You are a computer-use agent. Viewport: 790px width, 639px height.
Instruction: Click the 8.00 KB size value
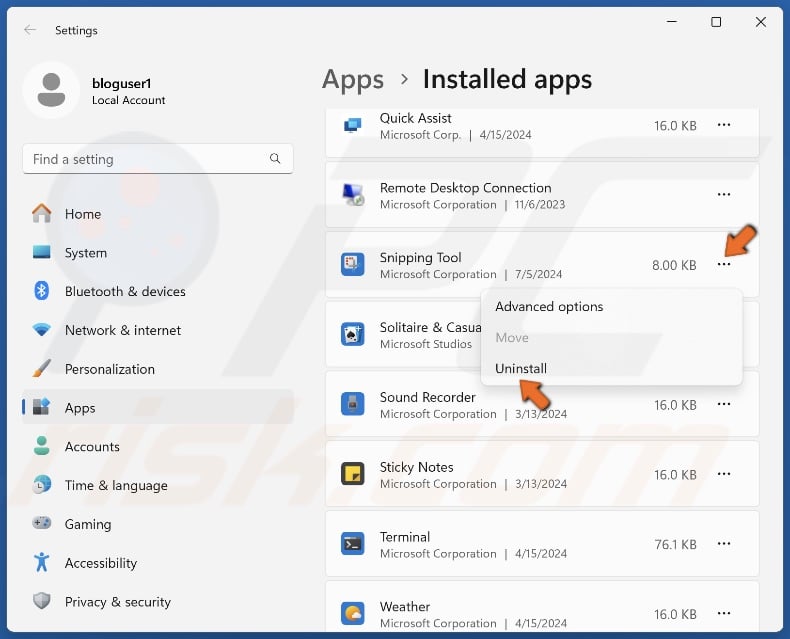click(x=674, y=266)
